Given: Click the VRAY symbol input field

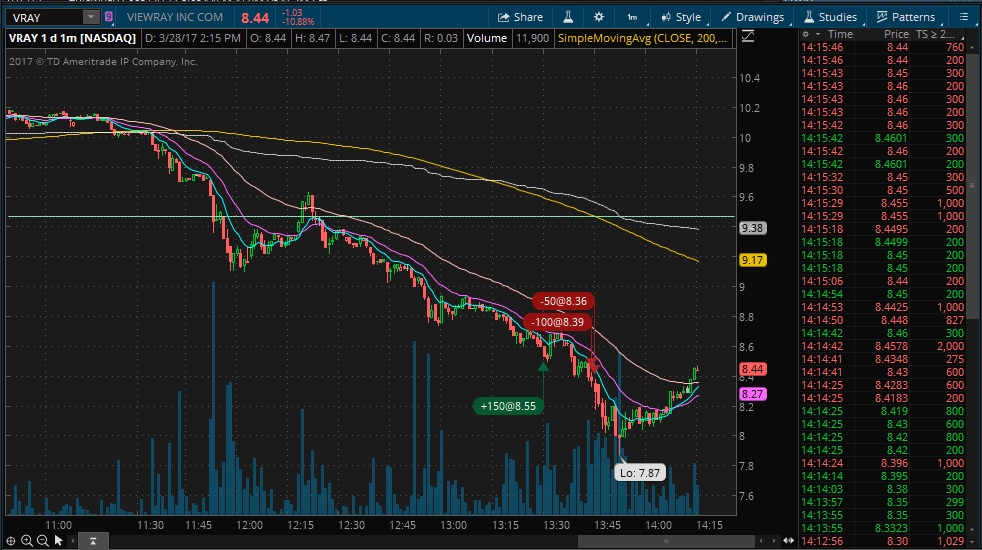Looking at the screenshot, I should (x=46, y=17).
